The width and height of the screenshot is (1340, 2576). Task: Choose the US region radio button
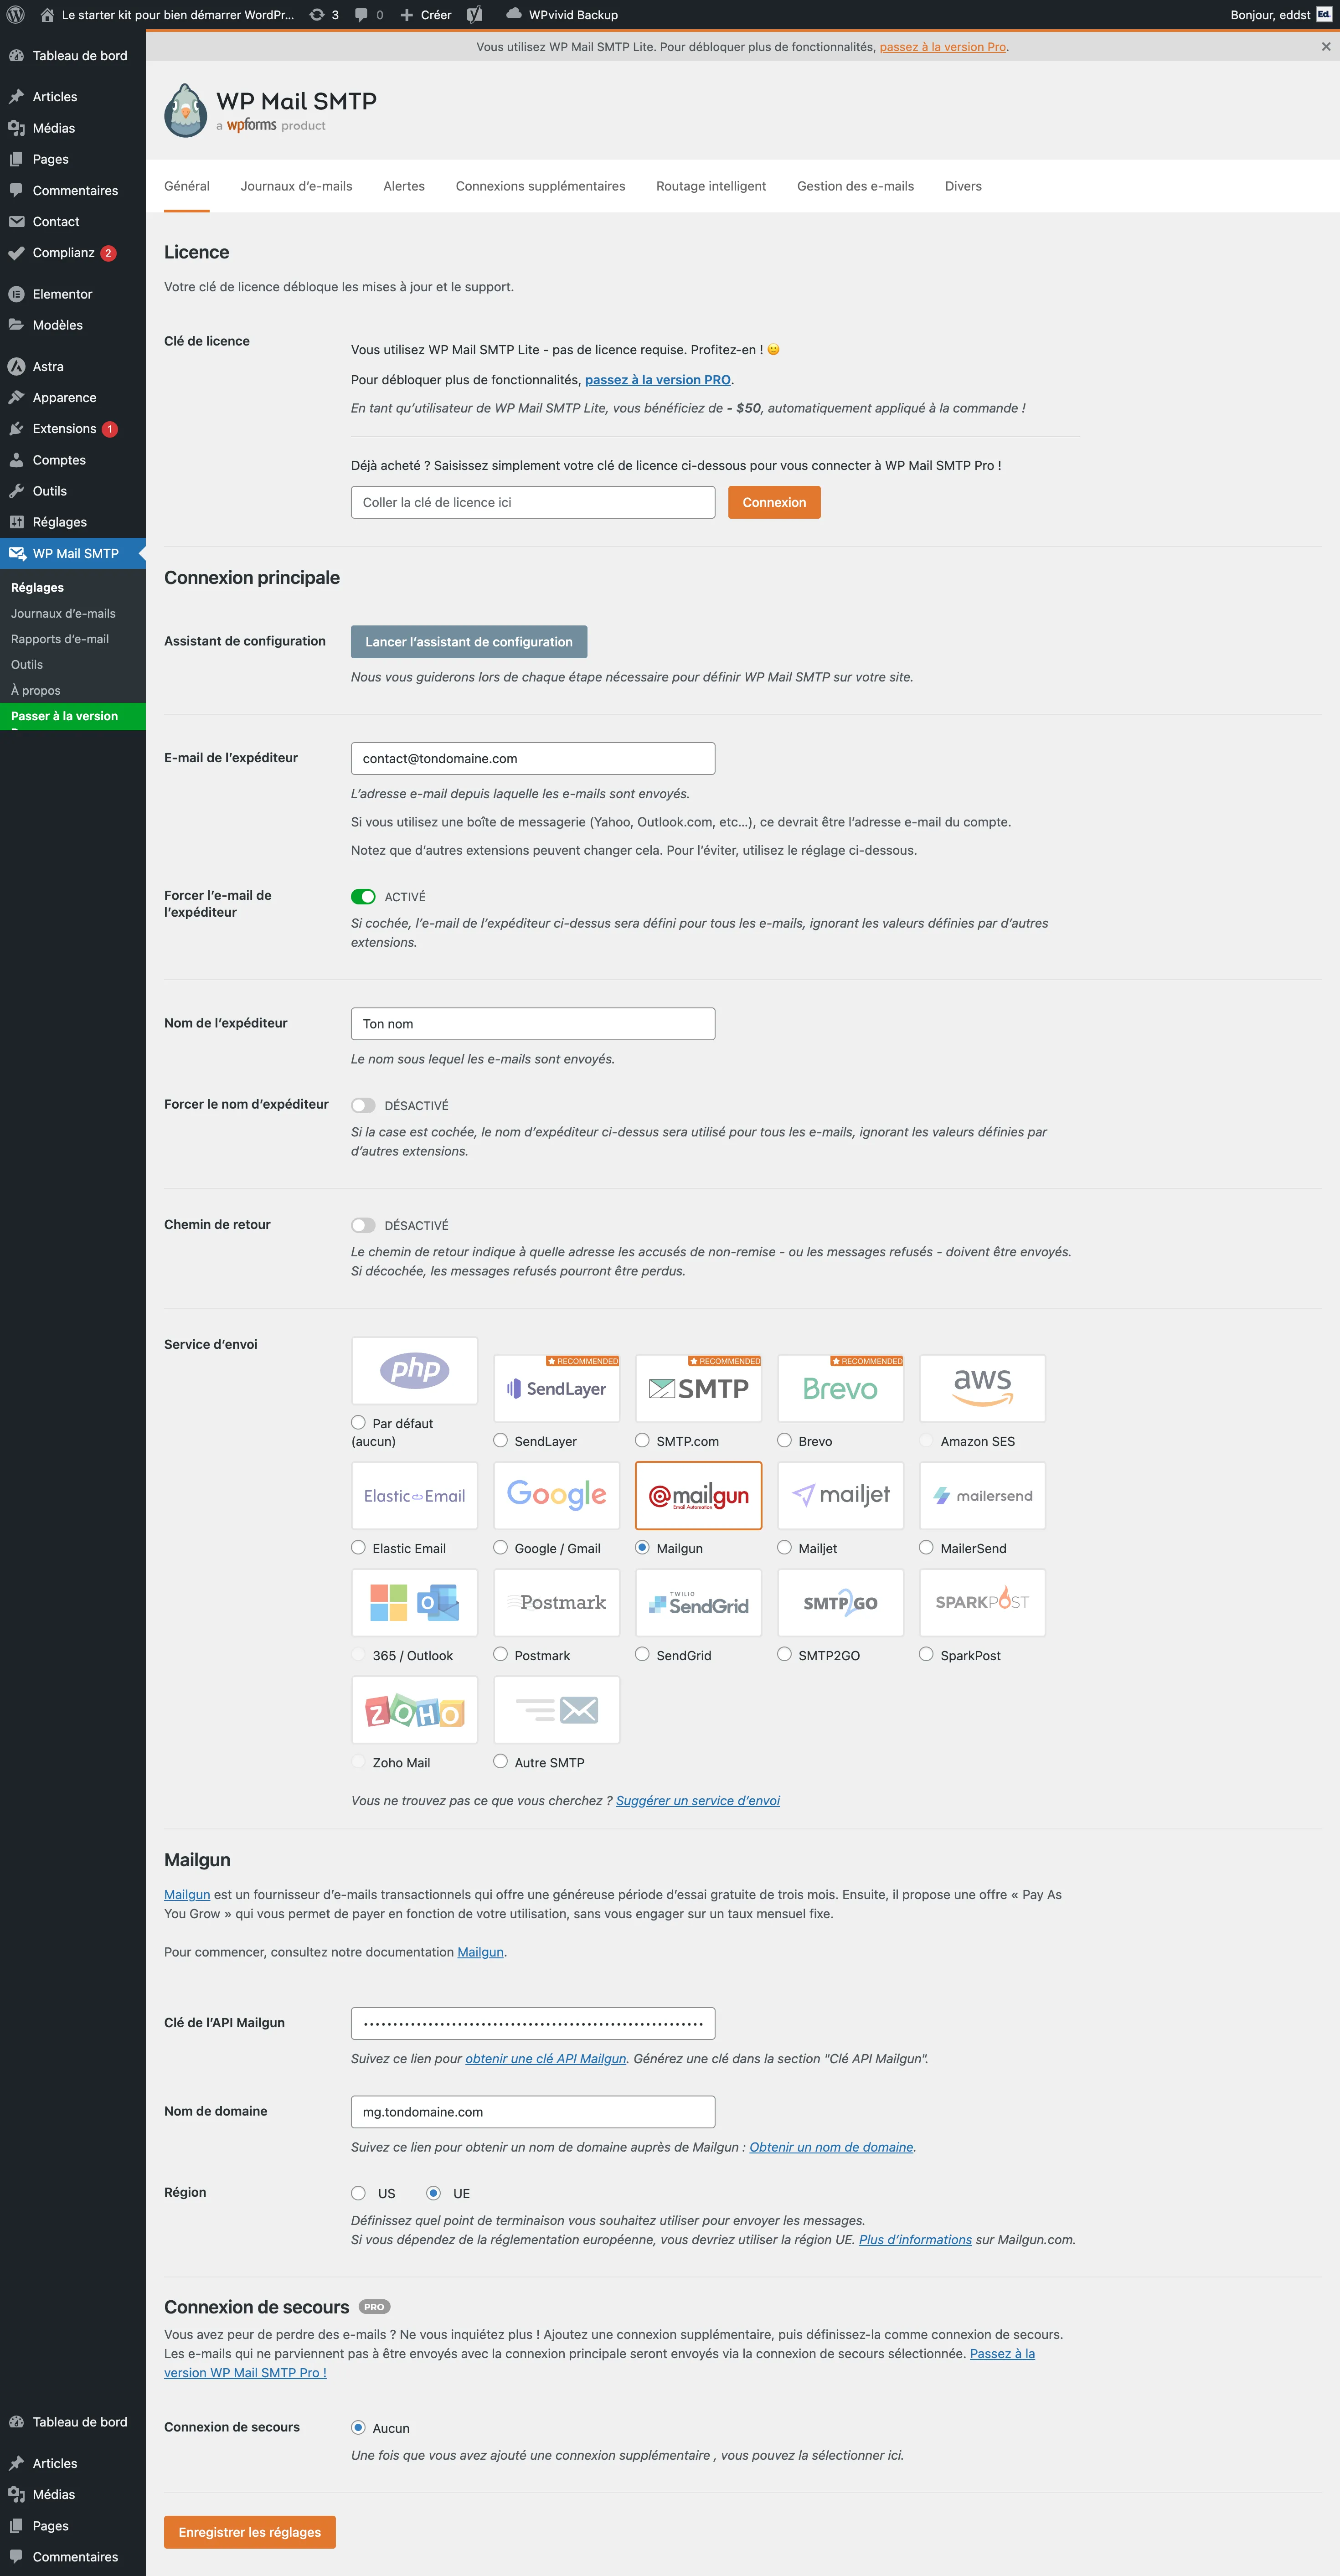(358, 2193)
